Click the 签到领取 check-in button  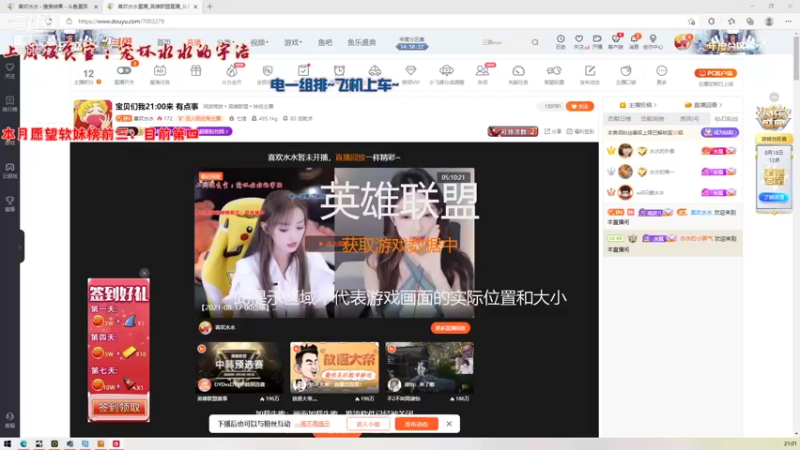pos(119,408)
